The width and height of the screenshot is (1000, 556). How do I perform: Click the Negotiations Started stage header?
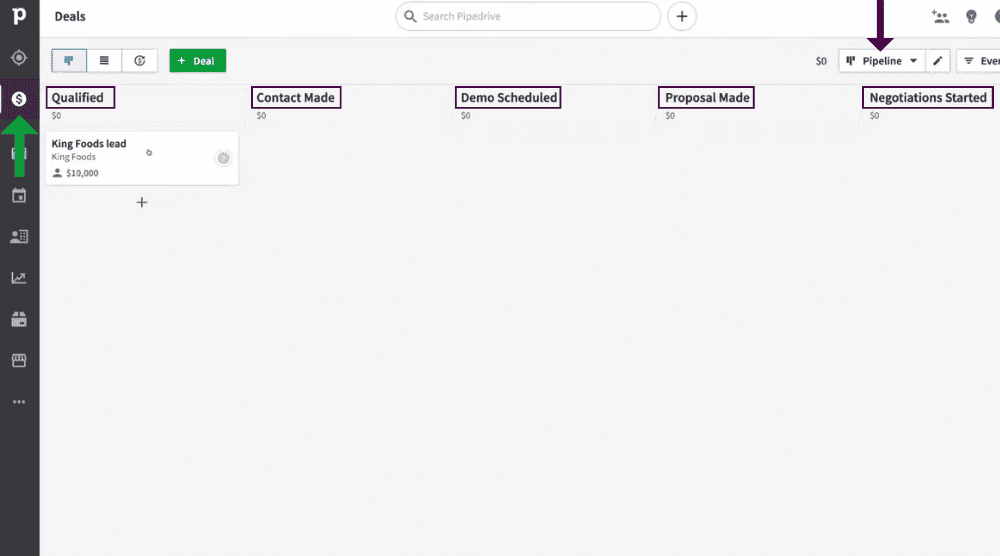(928, 98)
